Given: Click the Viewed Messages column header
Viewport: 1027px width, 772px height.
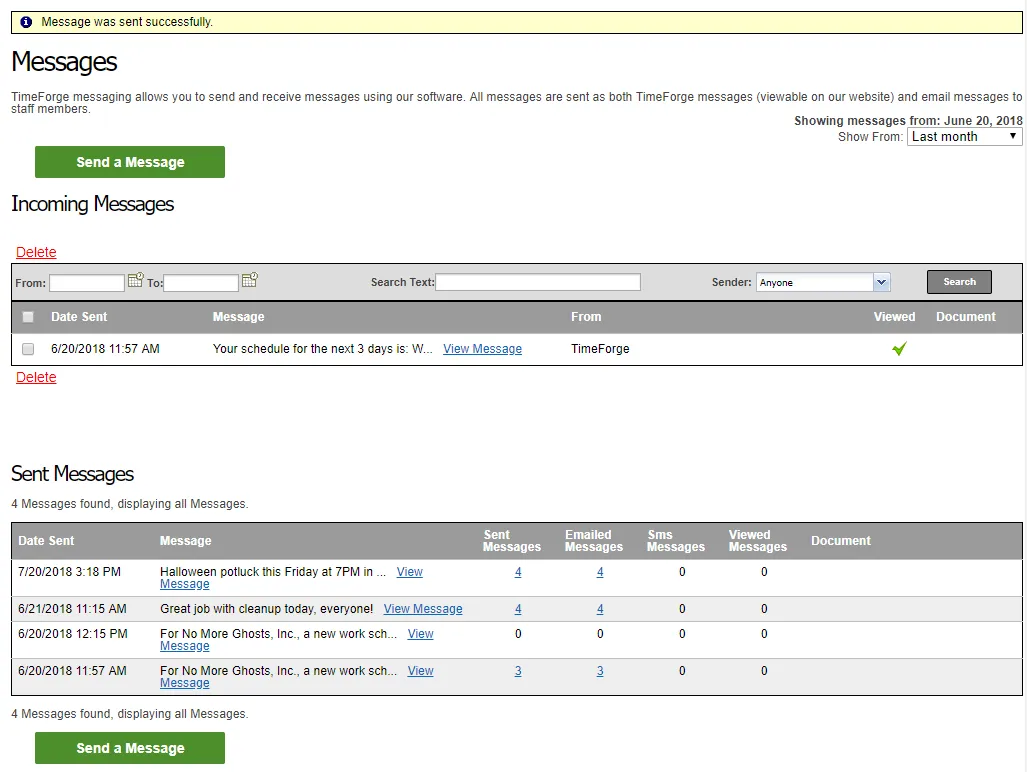Looking at the screenshot, I should pos(758,541).
